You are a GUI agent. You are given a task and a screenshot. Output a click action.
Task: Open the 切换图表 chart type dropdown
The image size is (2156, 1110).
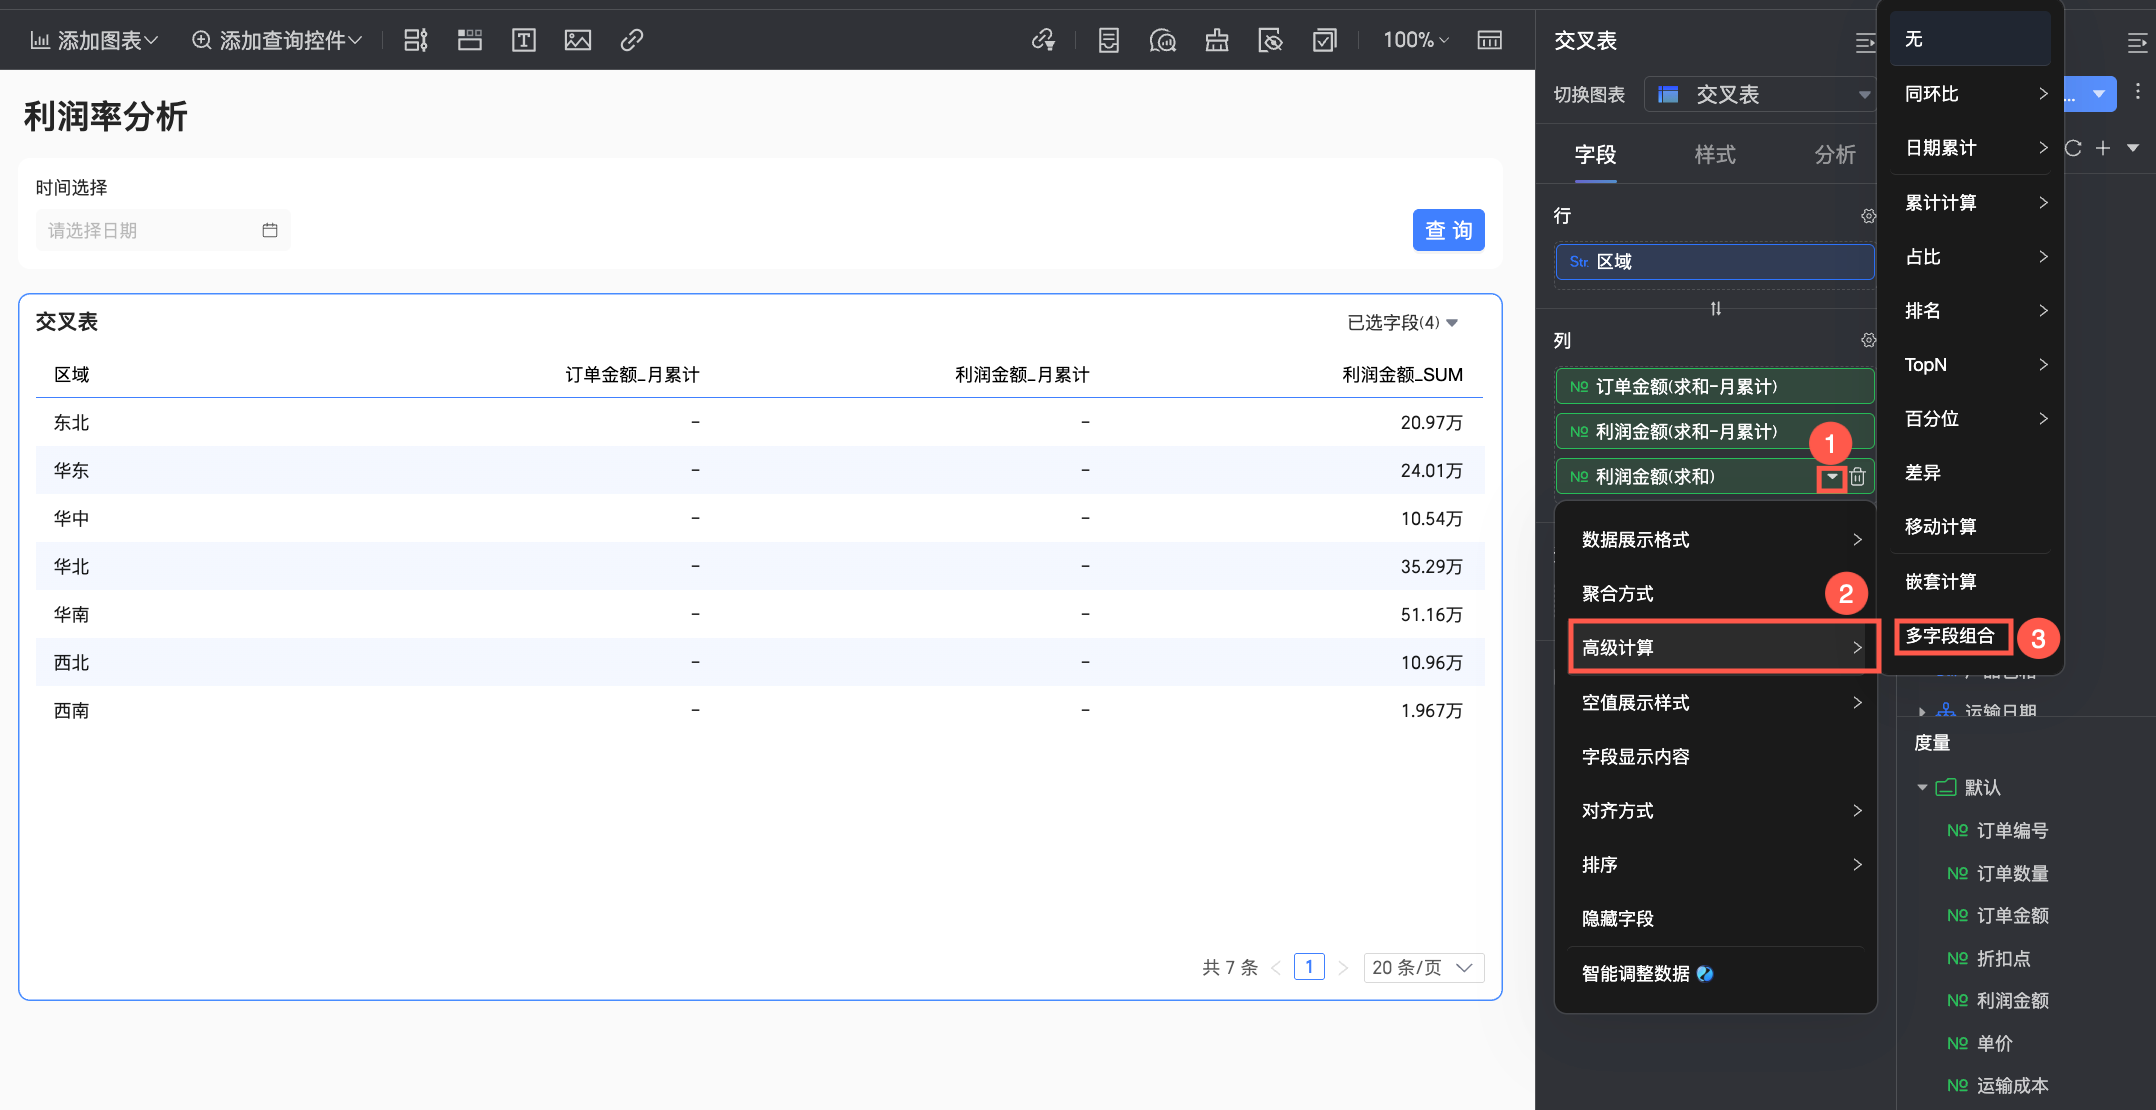click(x=1761, y=94)
